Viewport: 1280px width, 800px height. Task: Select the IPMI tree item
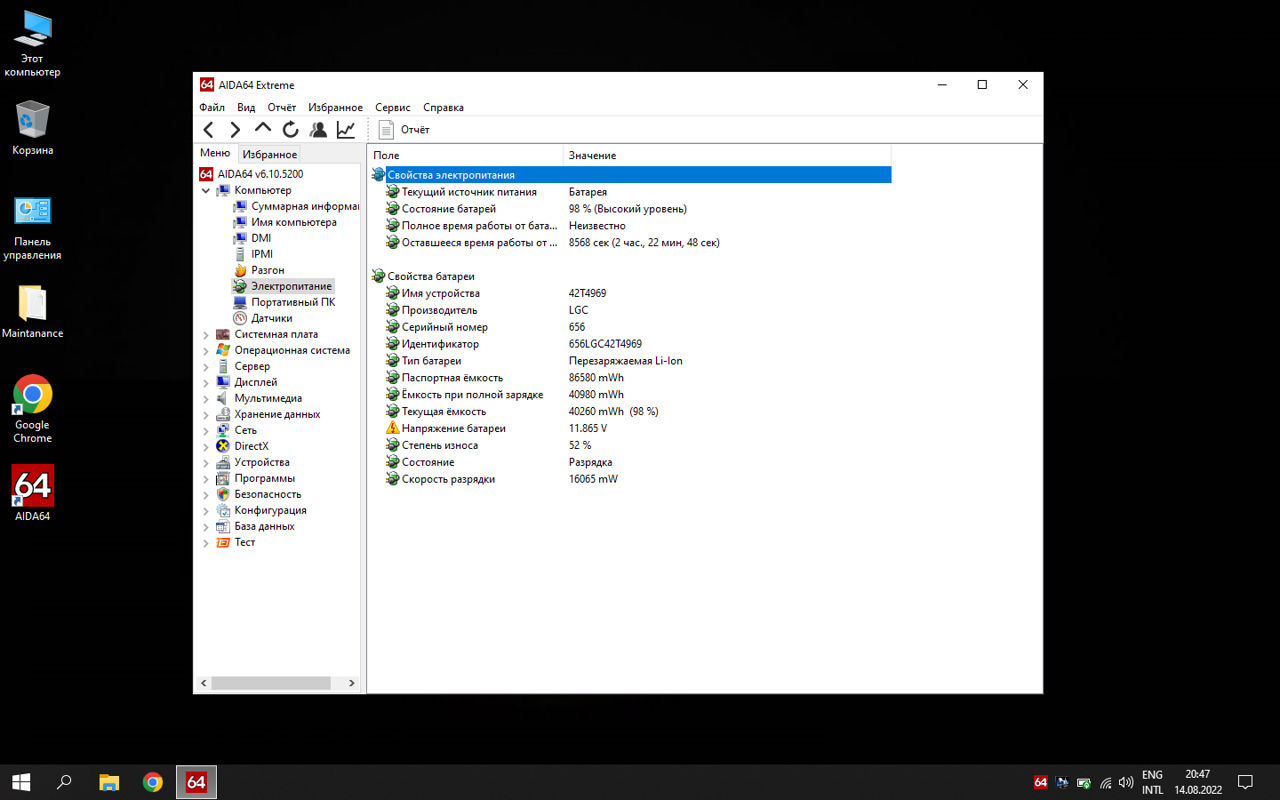[253, 254]
